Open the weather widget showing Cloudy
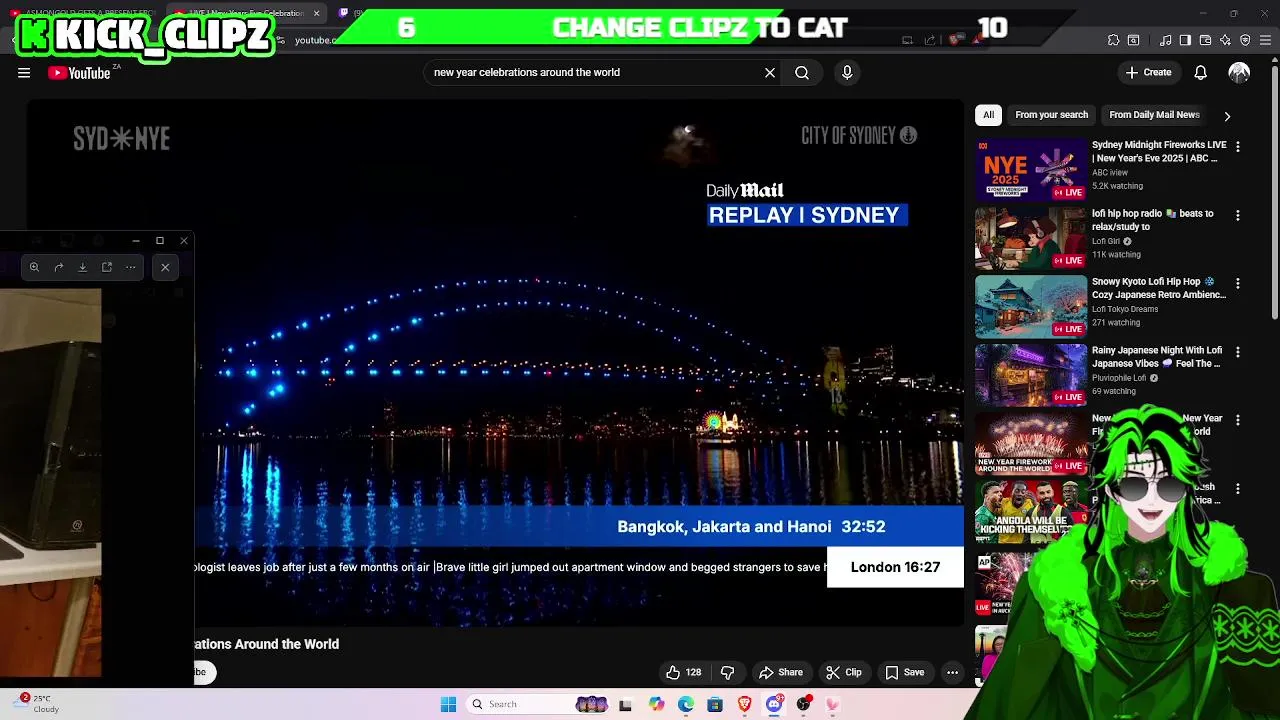 tap(38, 704)
